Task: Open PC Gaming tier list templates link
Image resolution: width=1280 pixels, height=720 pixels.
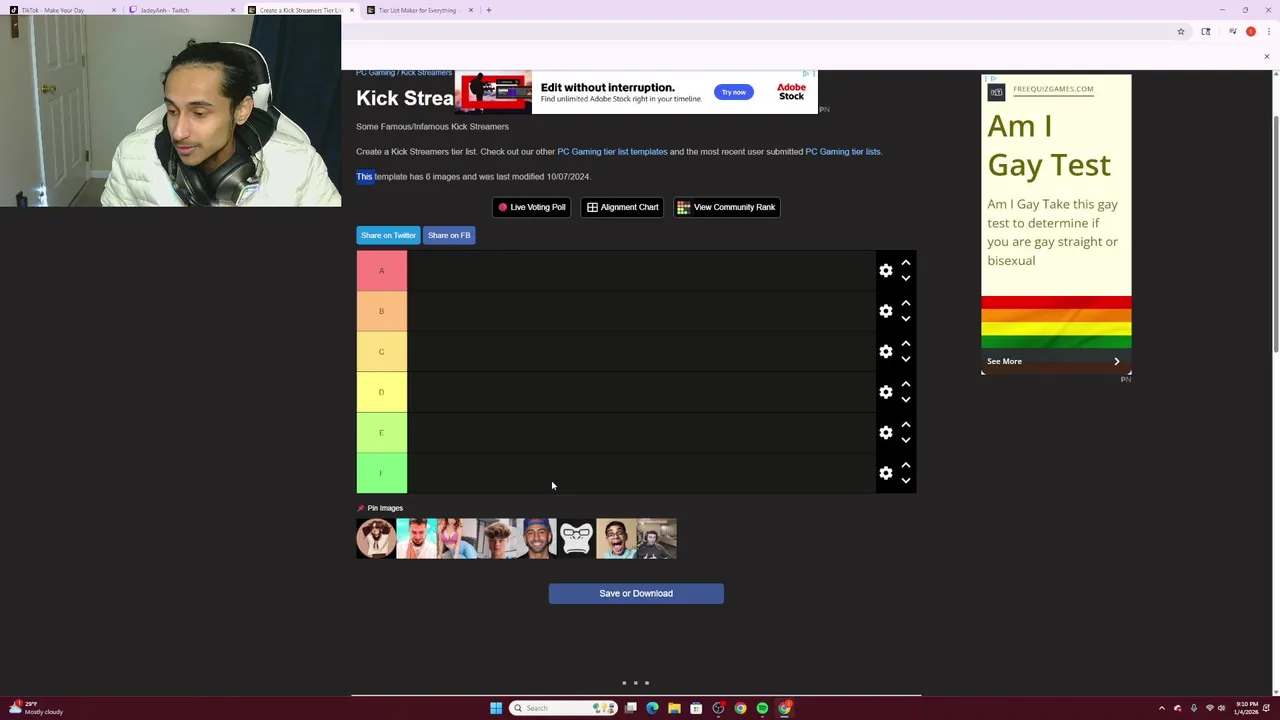Action: [x=612, y=152]
